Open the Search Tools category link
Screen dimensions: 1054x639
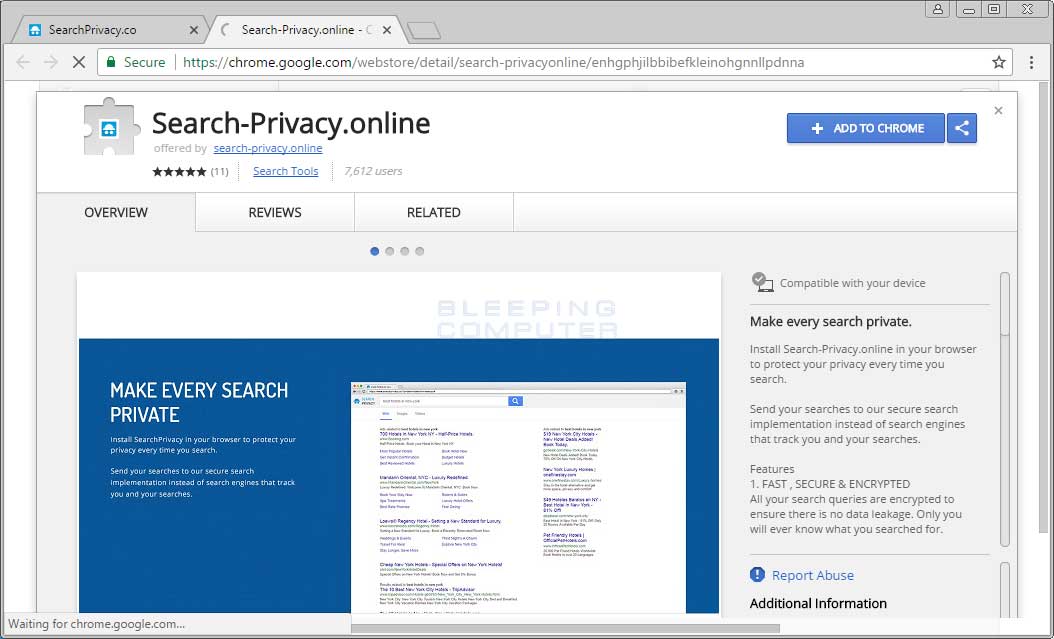click(286, 171)
